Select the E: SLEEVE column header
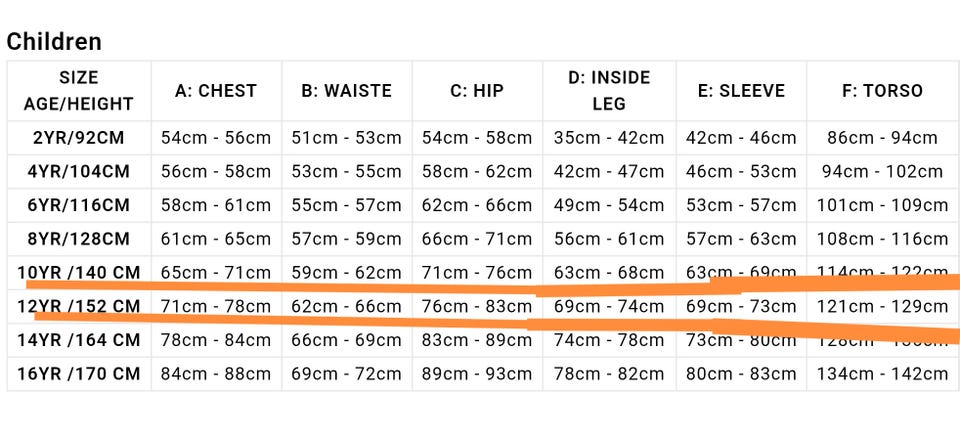Screen dimensions: 960x437 coord(741,91)
